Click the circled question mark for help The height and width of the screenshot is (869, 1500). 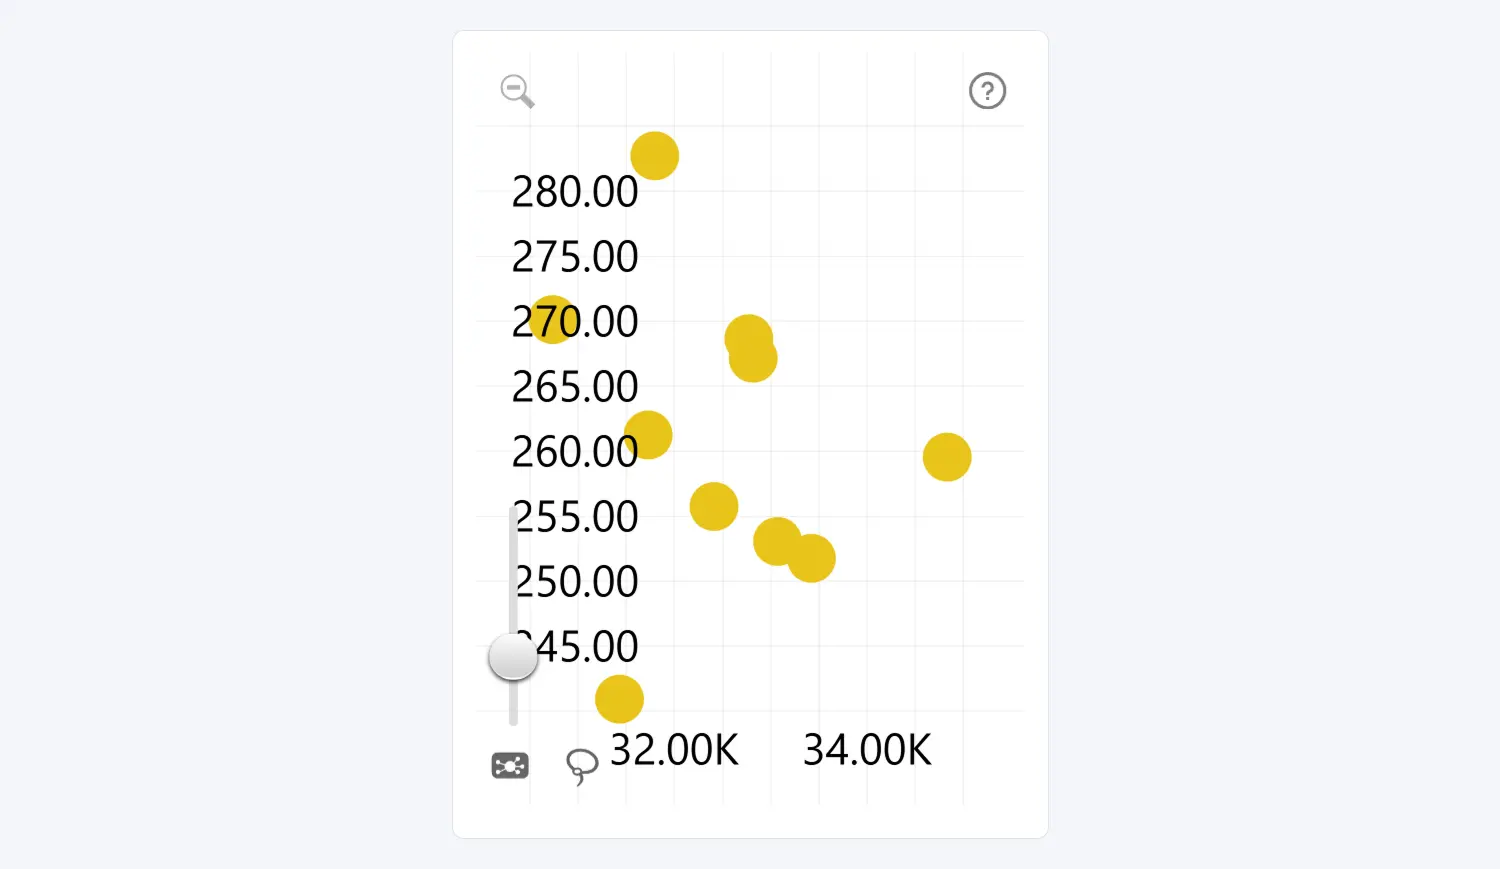point(987,91)
